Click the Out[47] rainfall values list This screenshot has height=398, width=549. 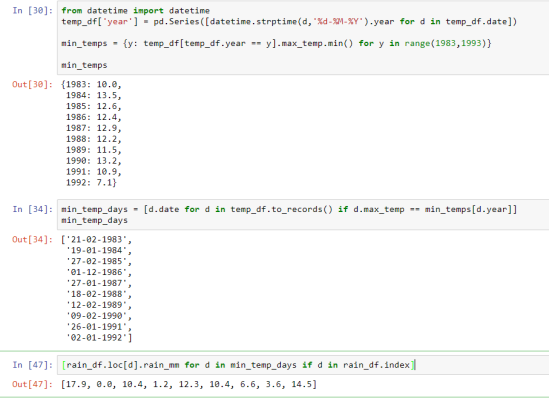[x=189, y=384]
